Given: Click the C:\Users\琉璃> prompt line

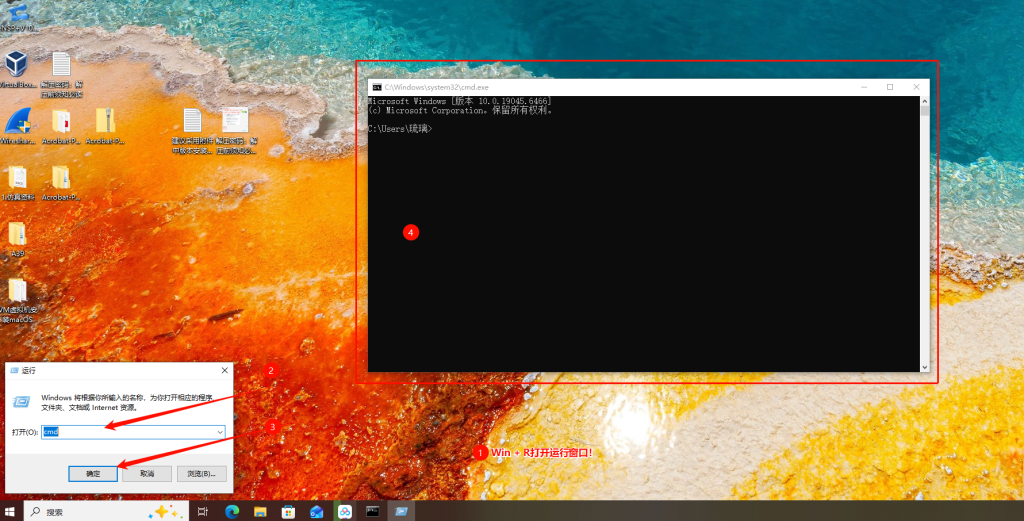Looking at the screenshot, I should (x=400, y=129).
